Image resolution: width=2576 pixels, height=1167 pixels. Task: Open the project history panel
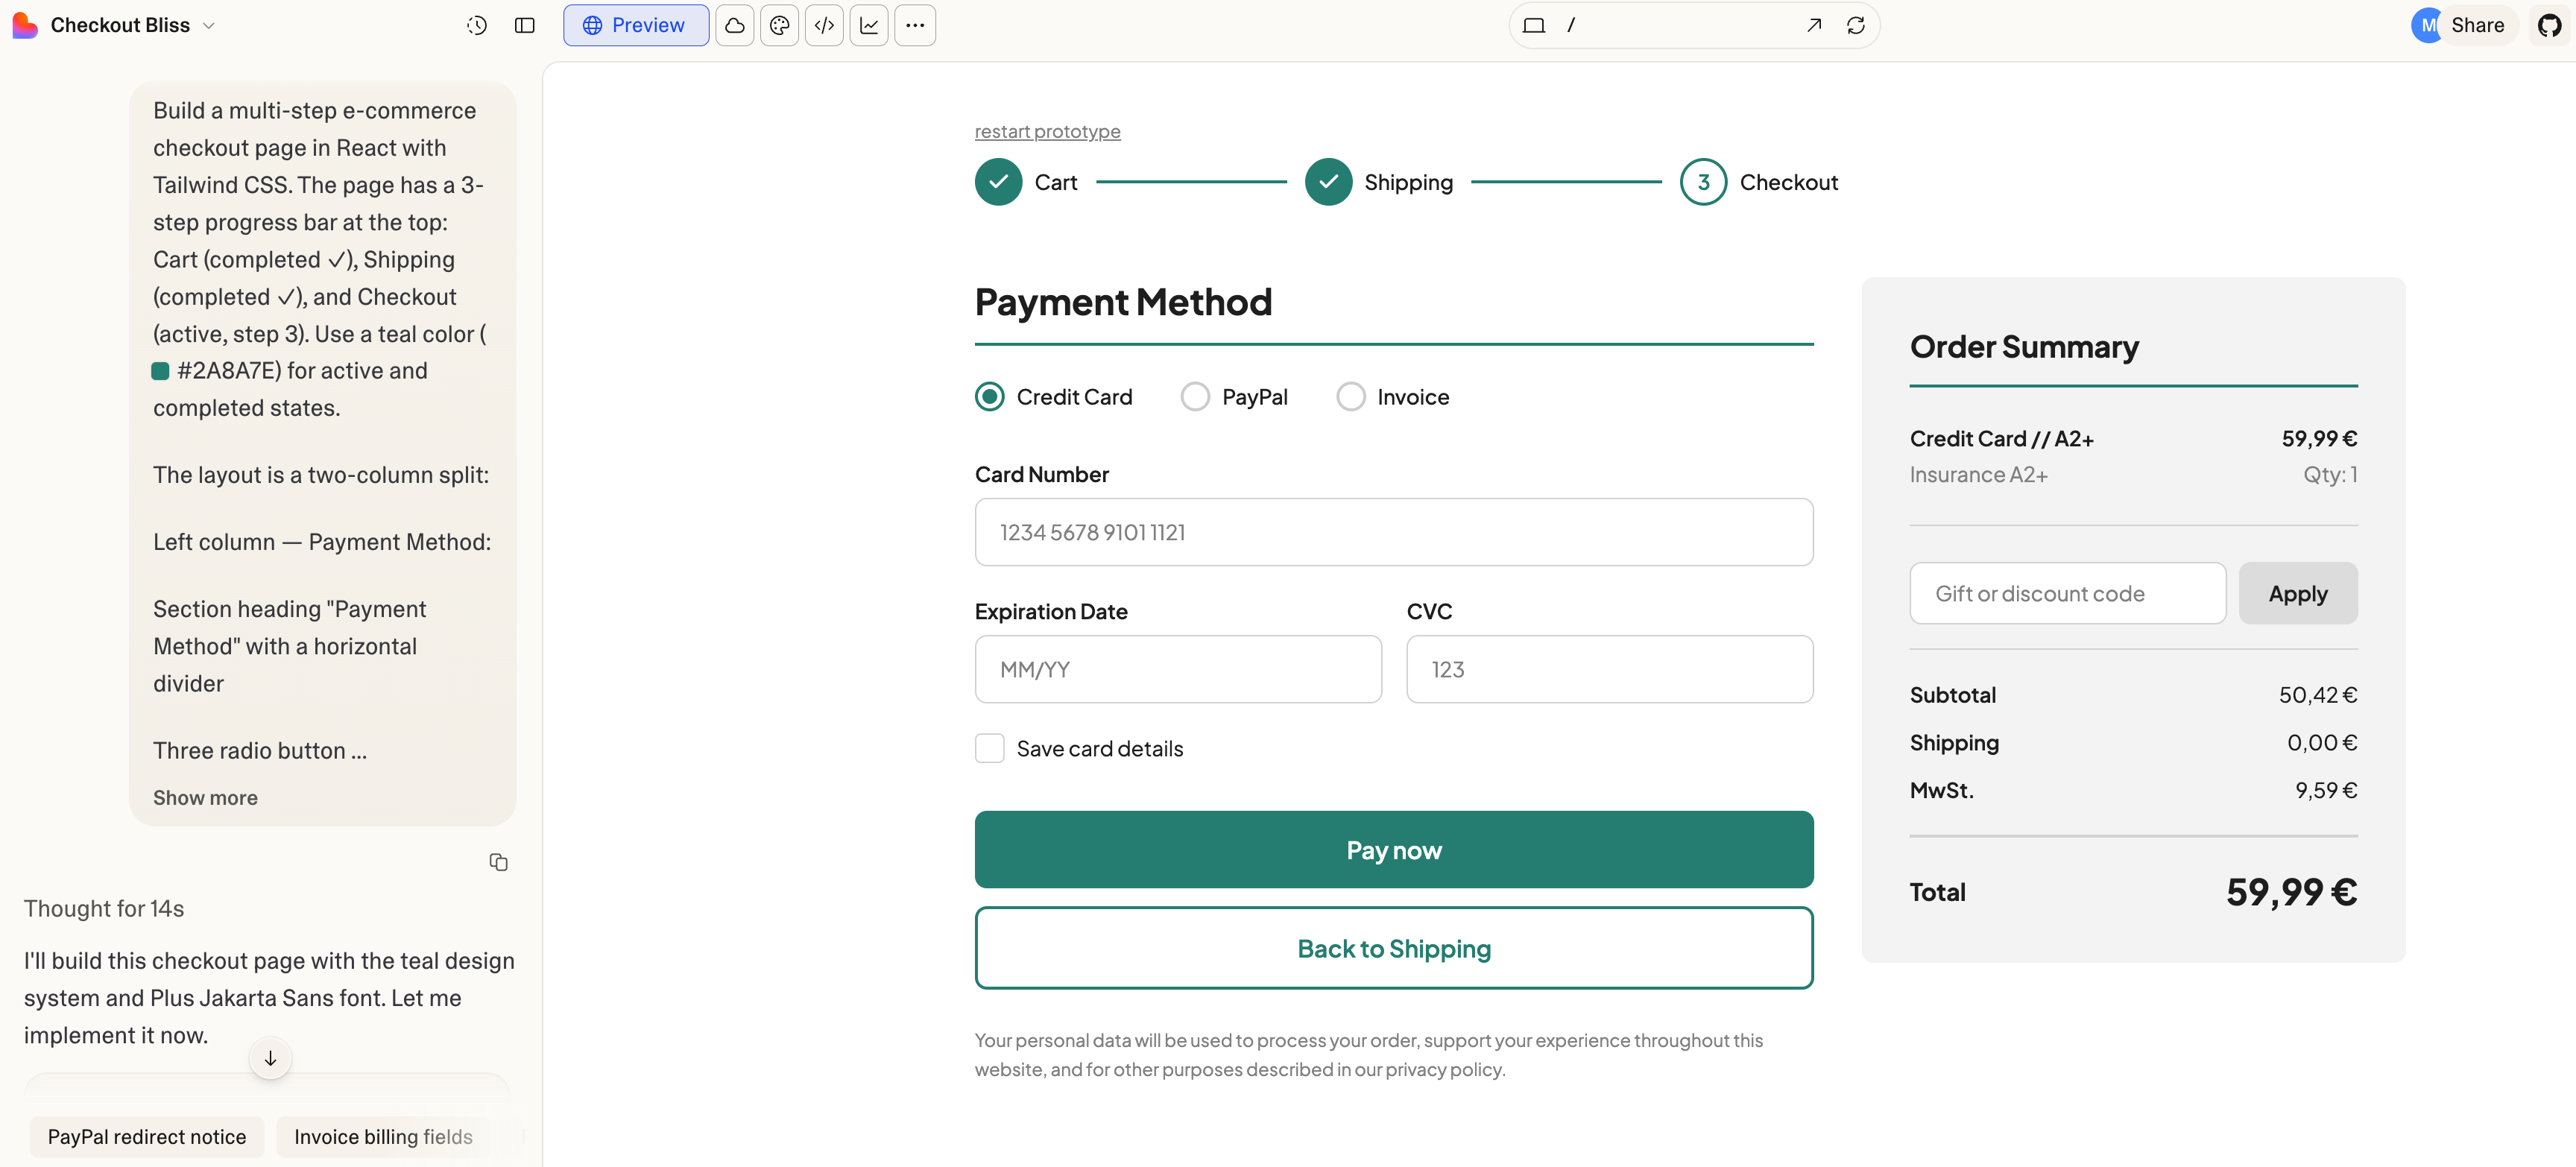477,25
